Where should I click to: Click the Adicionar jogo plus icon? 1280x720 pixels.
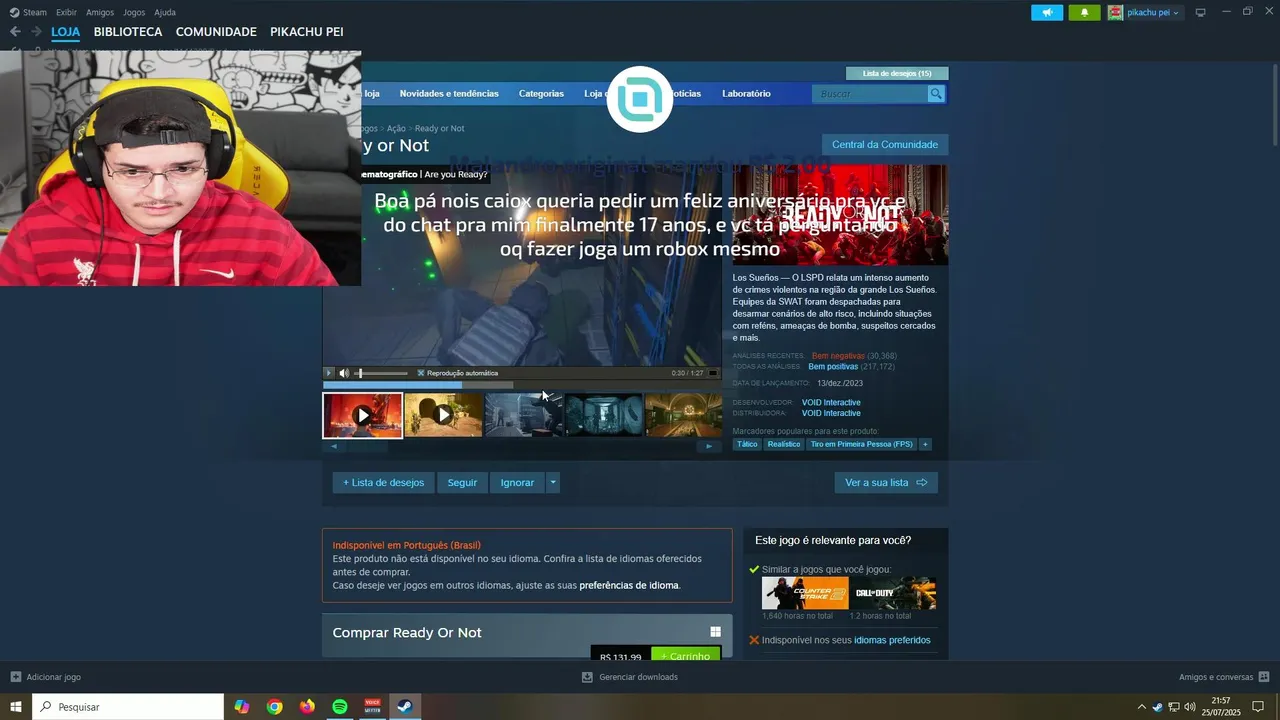point(15,677)
